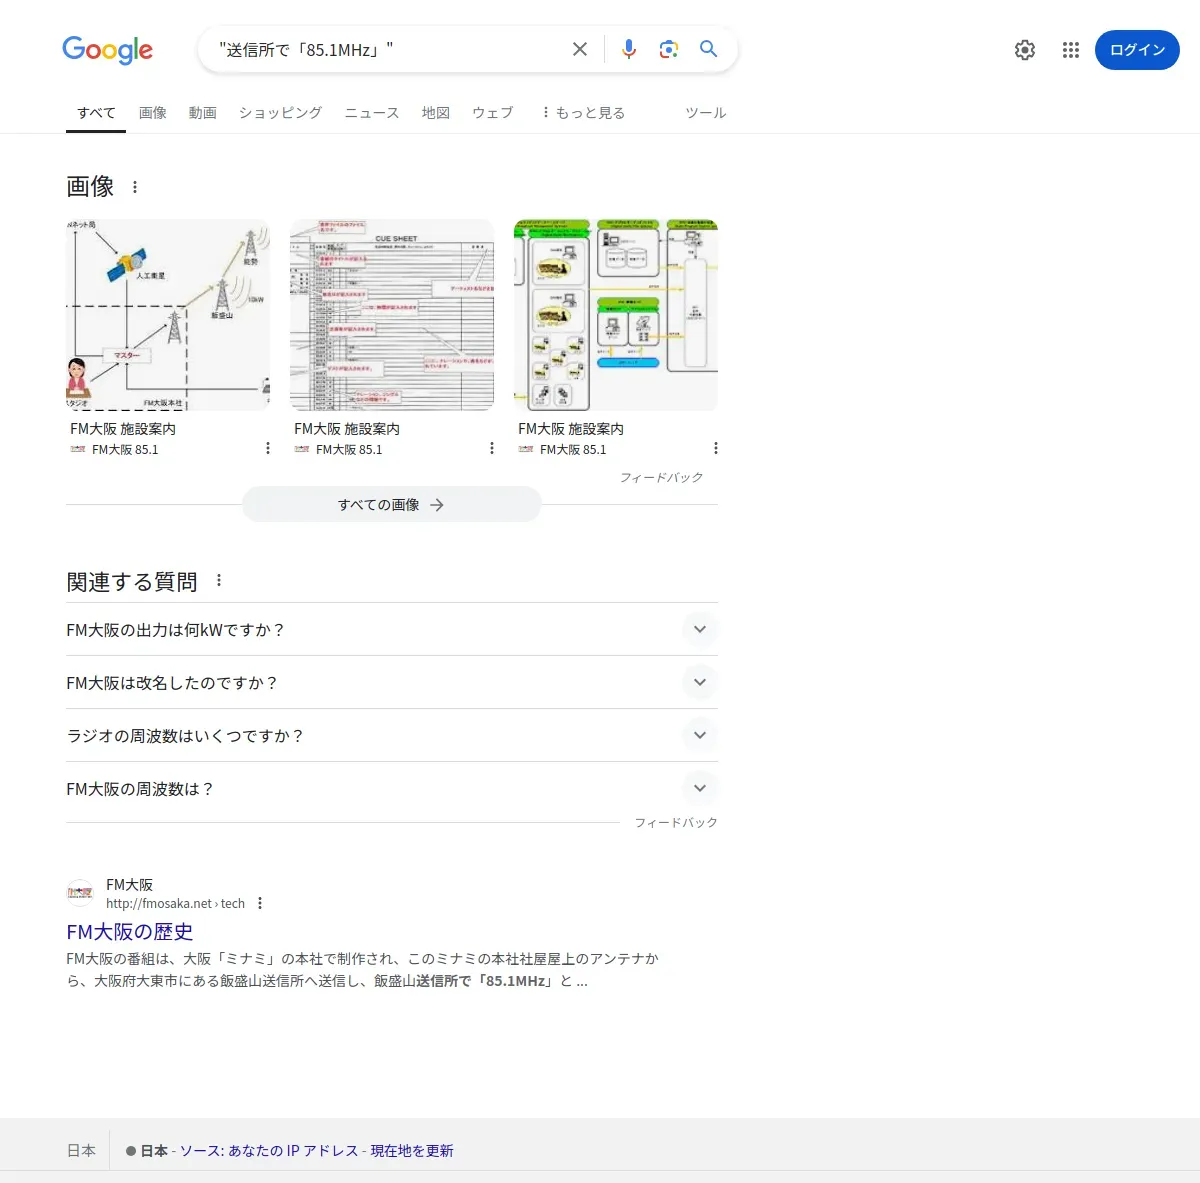Open the FM大阪の歴史 result link
This screenshot has height=1183, width=1200.
click(130, 932)
